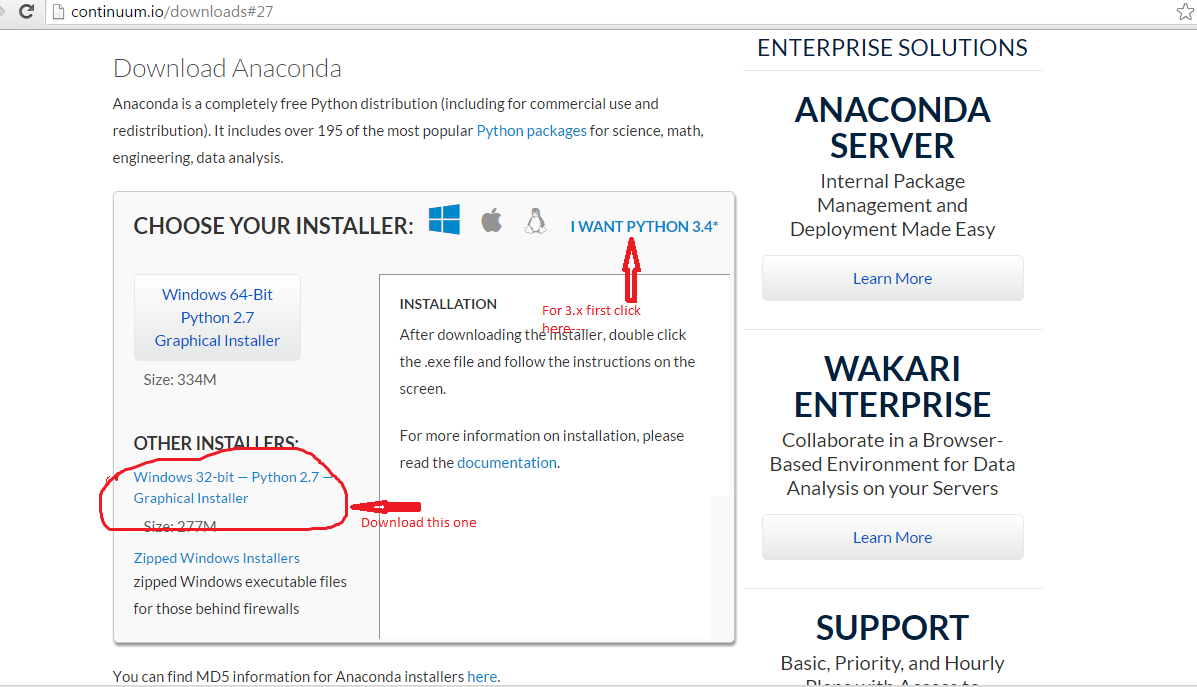1197x687 pixels.
Task: Open the Zipped Windows Installers link
Action: click(217, 558)
